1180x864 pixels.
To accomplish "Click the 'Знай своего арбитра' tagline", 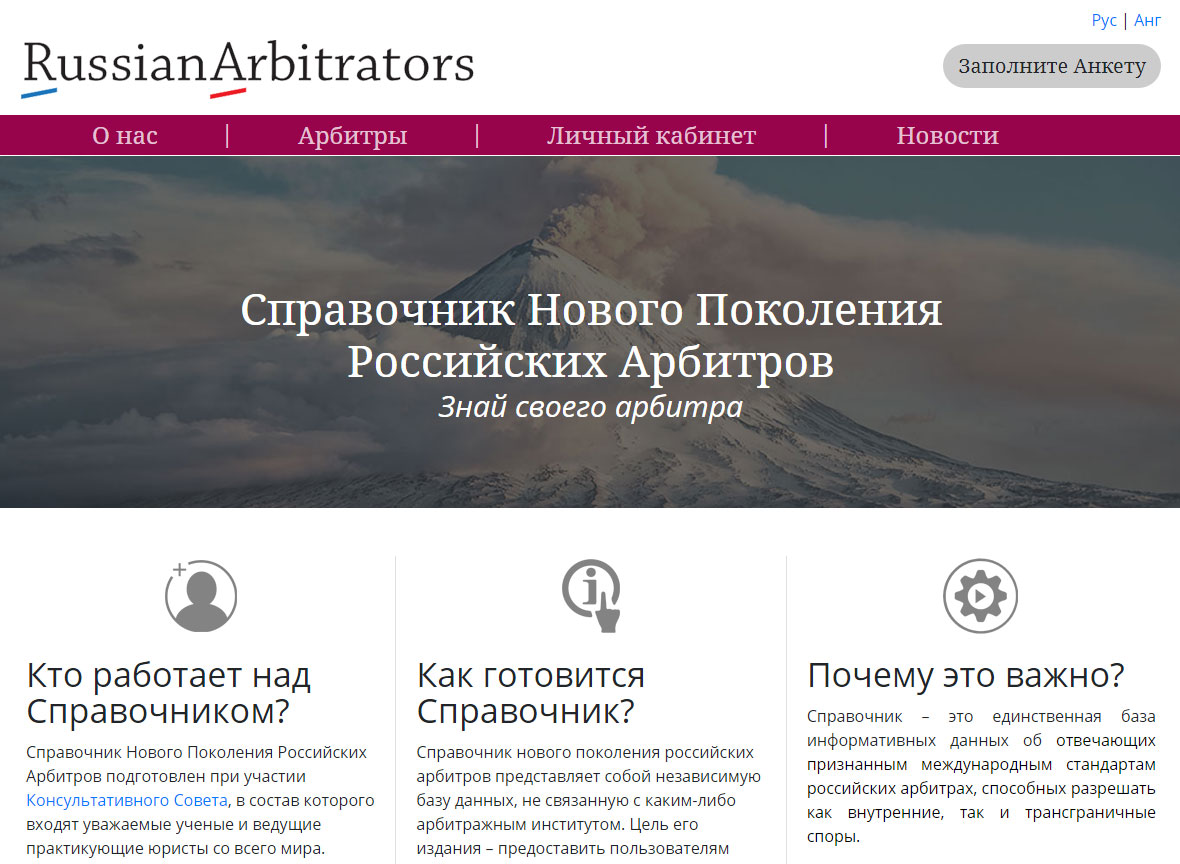I will pyautogui.click(x=591, y=407).
